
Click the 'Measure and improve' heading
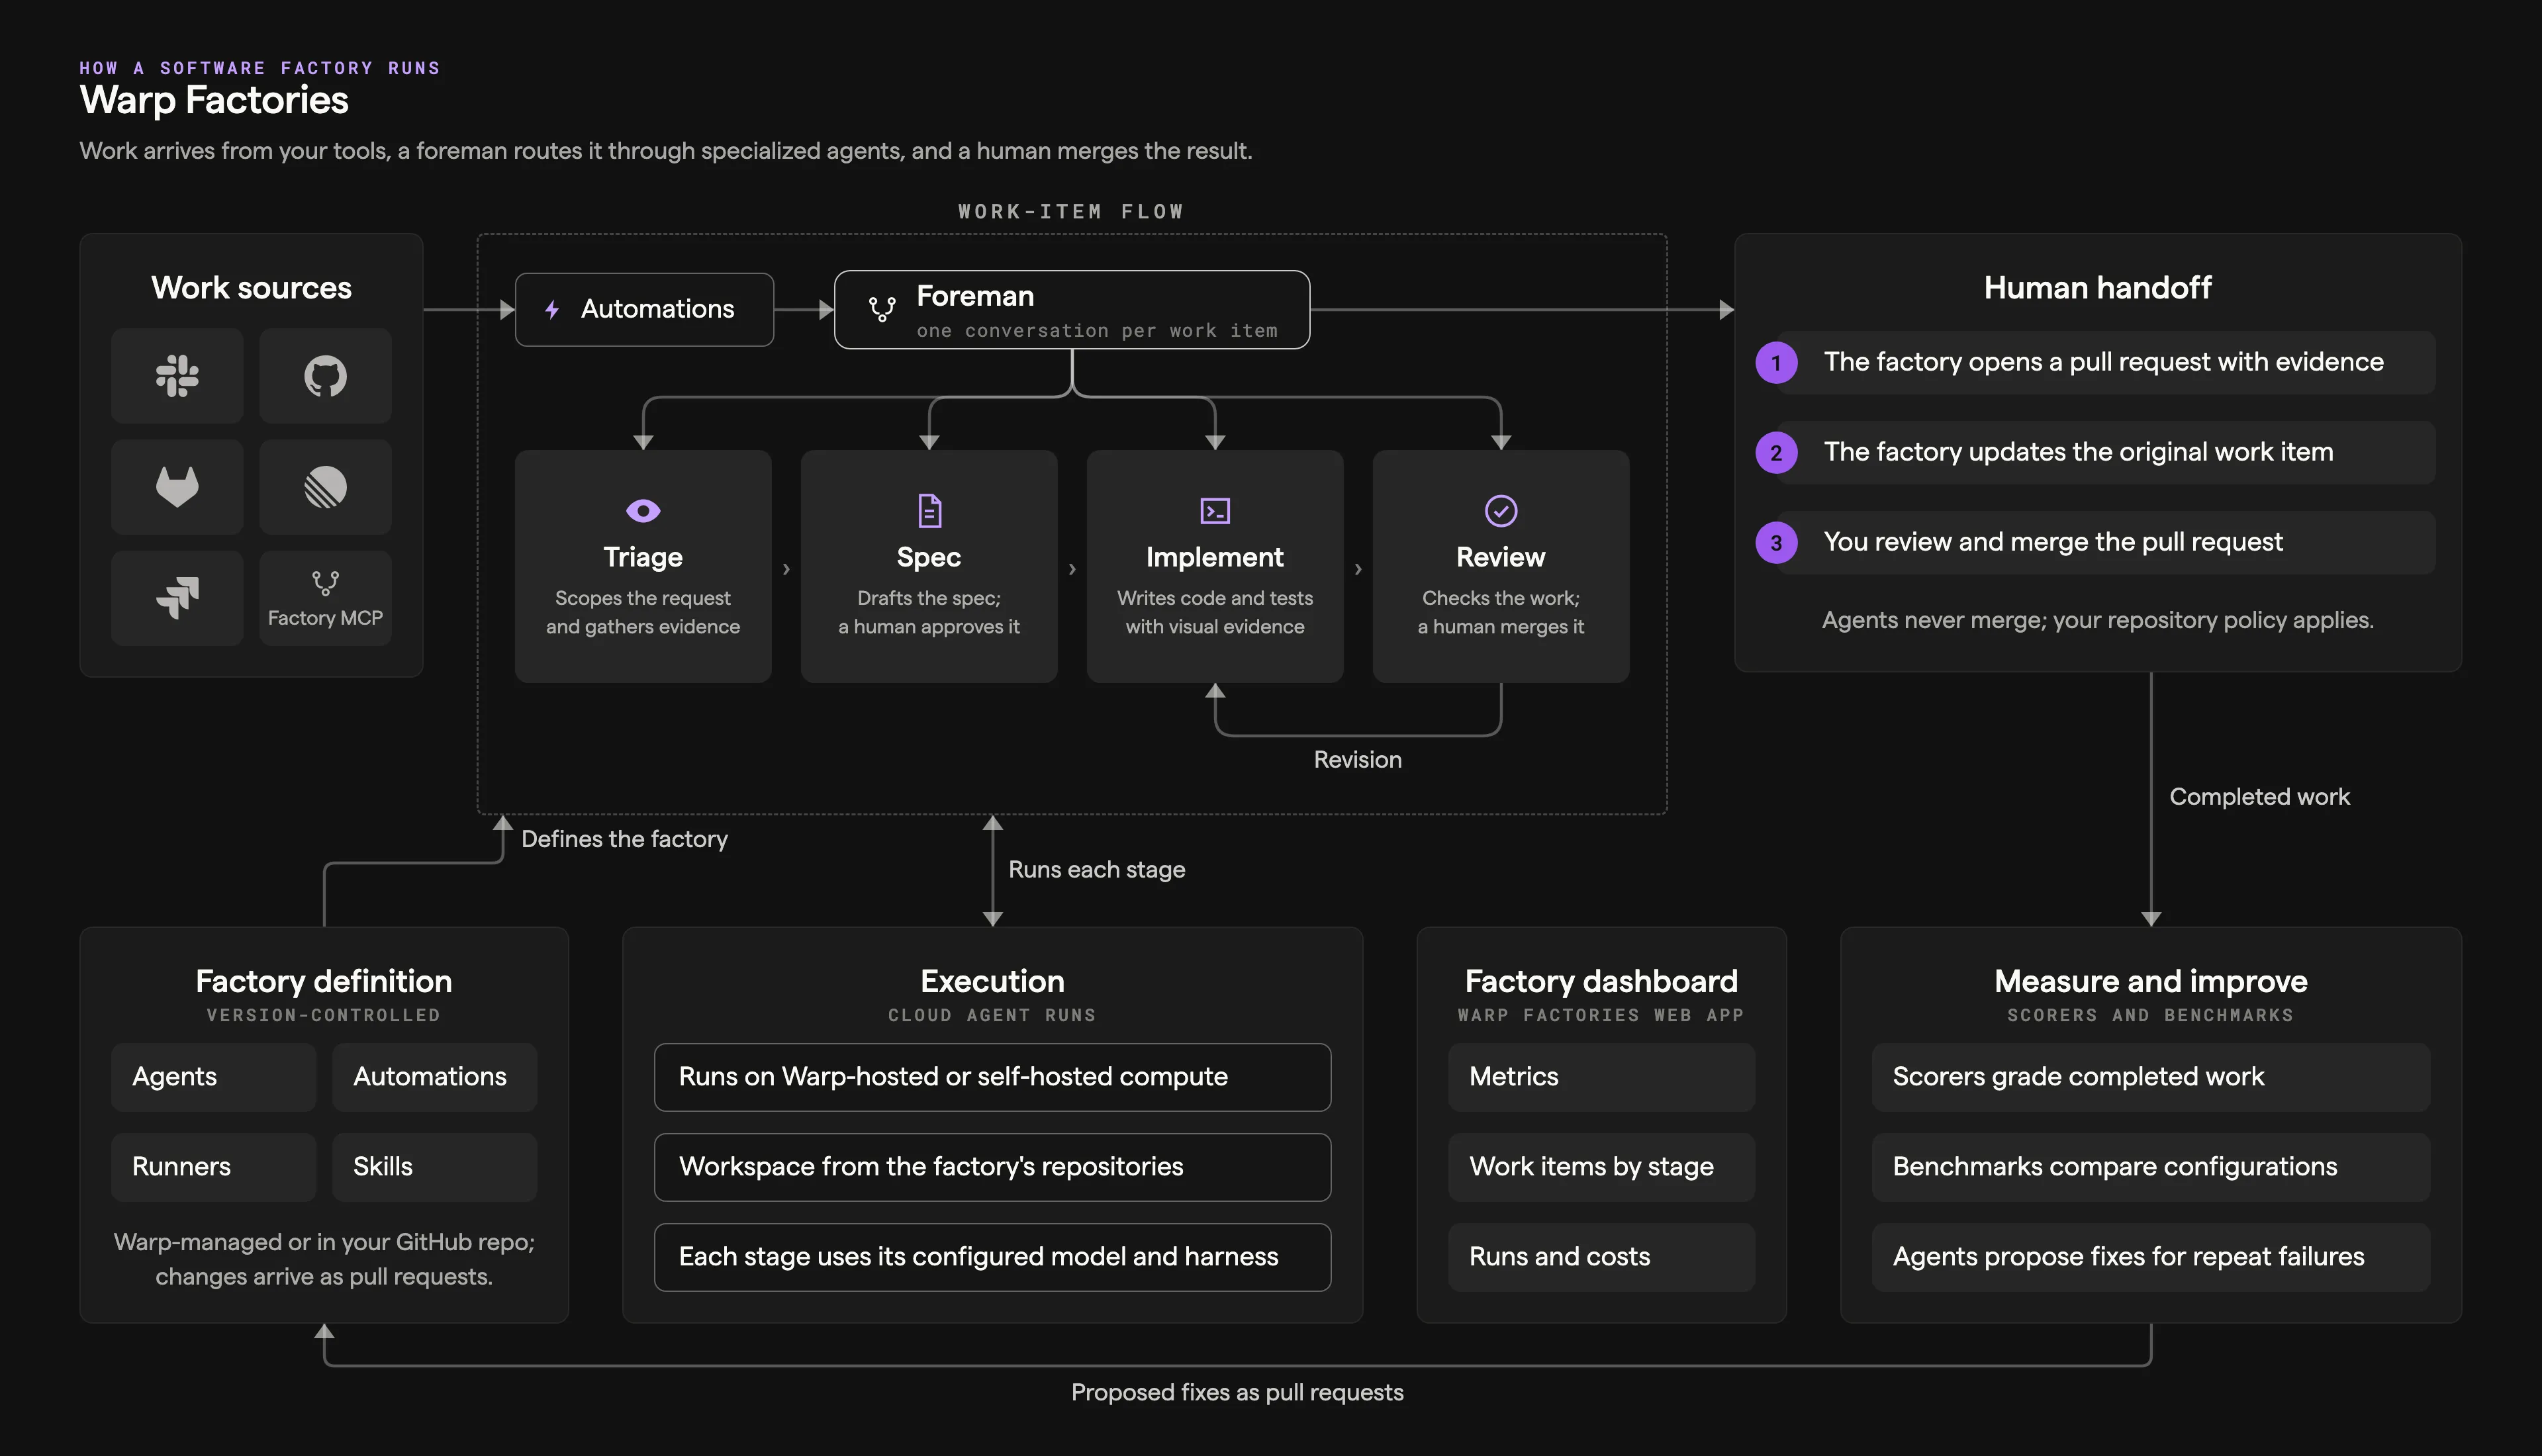[x=2151, y=981]
